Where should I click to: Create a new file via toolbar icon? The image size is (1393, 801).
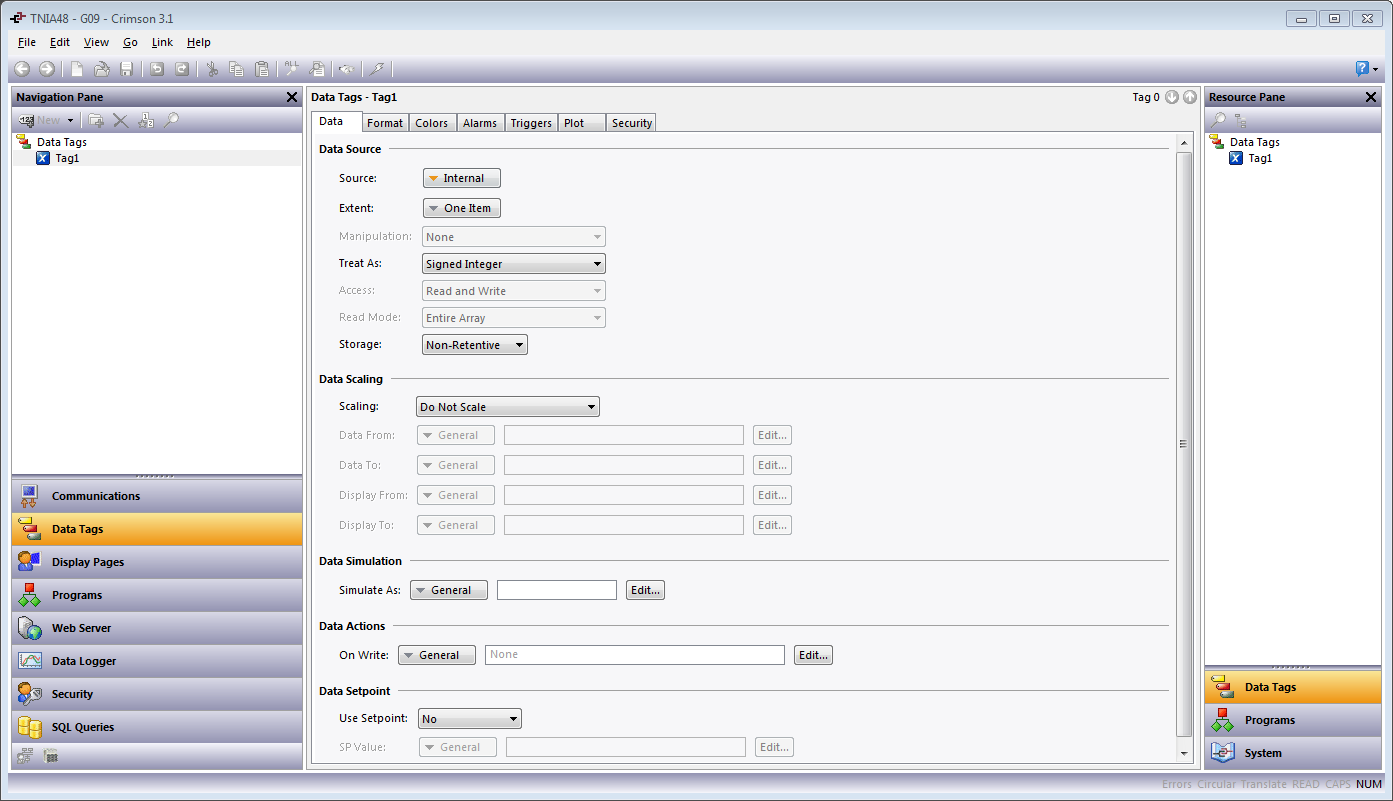click(x=76, y=69)
